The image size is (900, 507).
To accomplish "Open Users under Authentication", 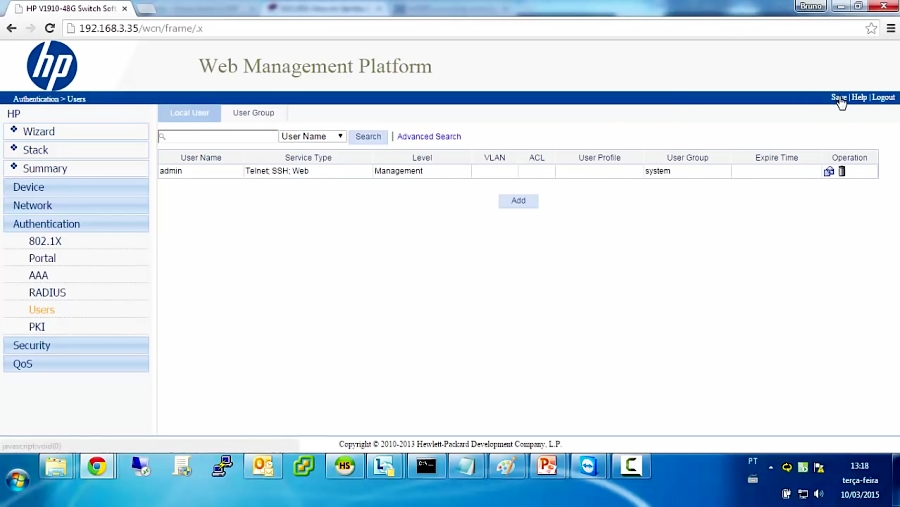I will 42,310.
